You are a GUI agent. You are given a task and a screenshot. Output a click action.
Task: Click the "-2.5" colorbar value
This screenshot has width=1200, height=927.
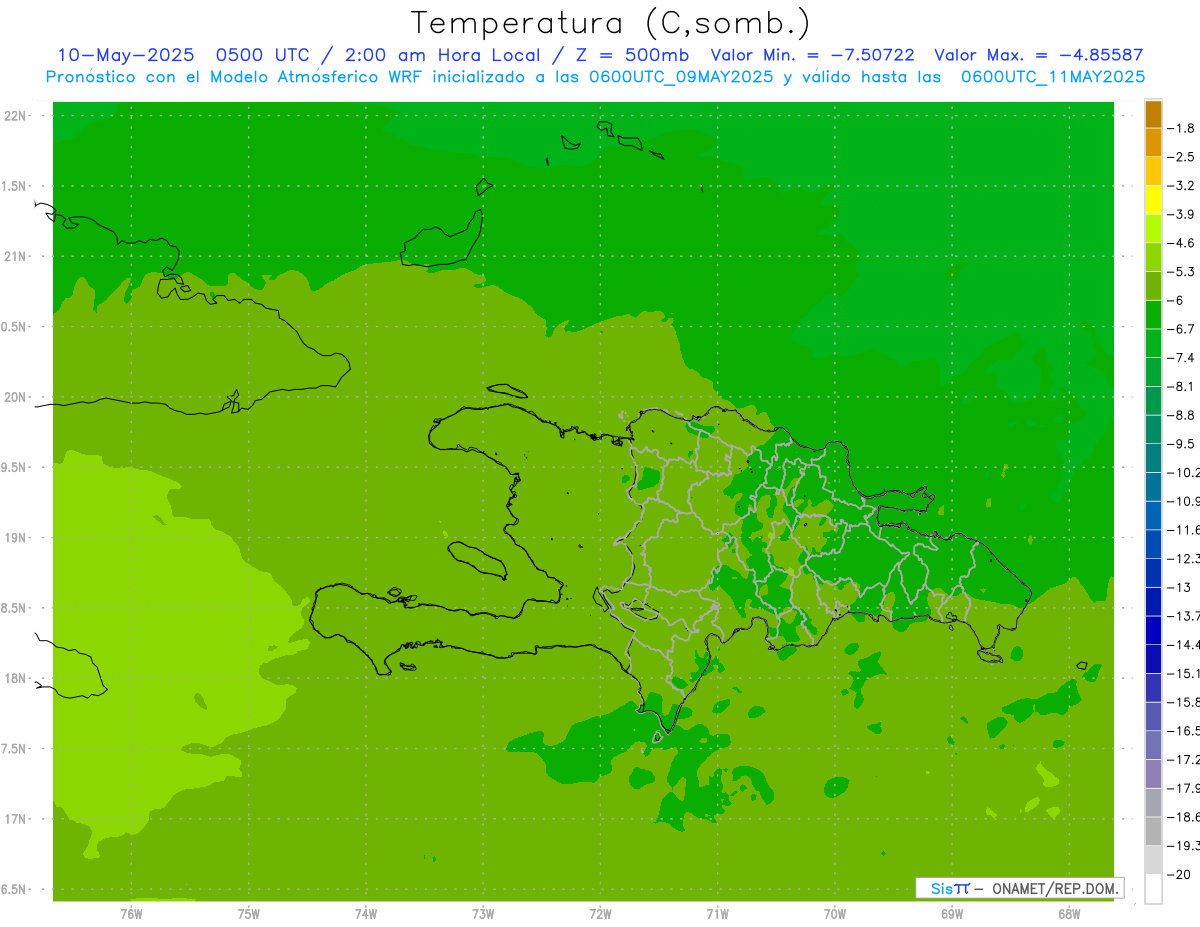coord(1181,157)
